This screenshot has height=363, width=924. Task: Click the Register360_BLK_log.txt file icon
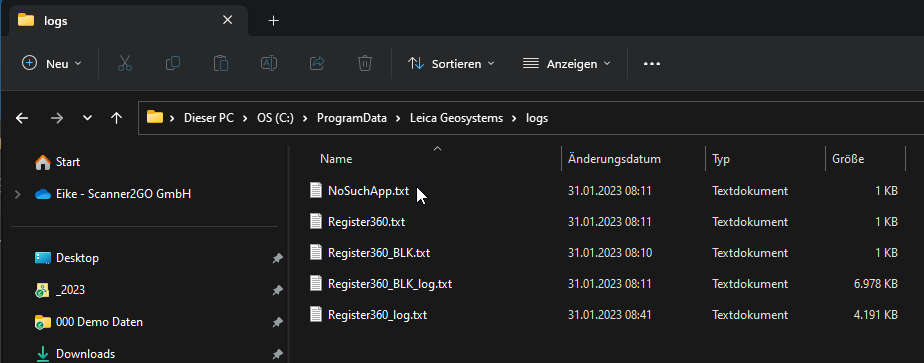[317, 283]
